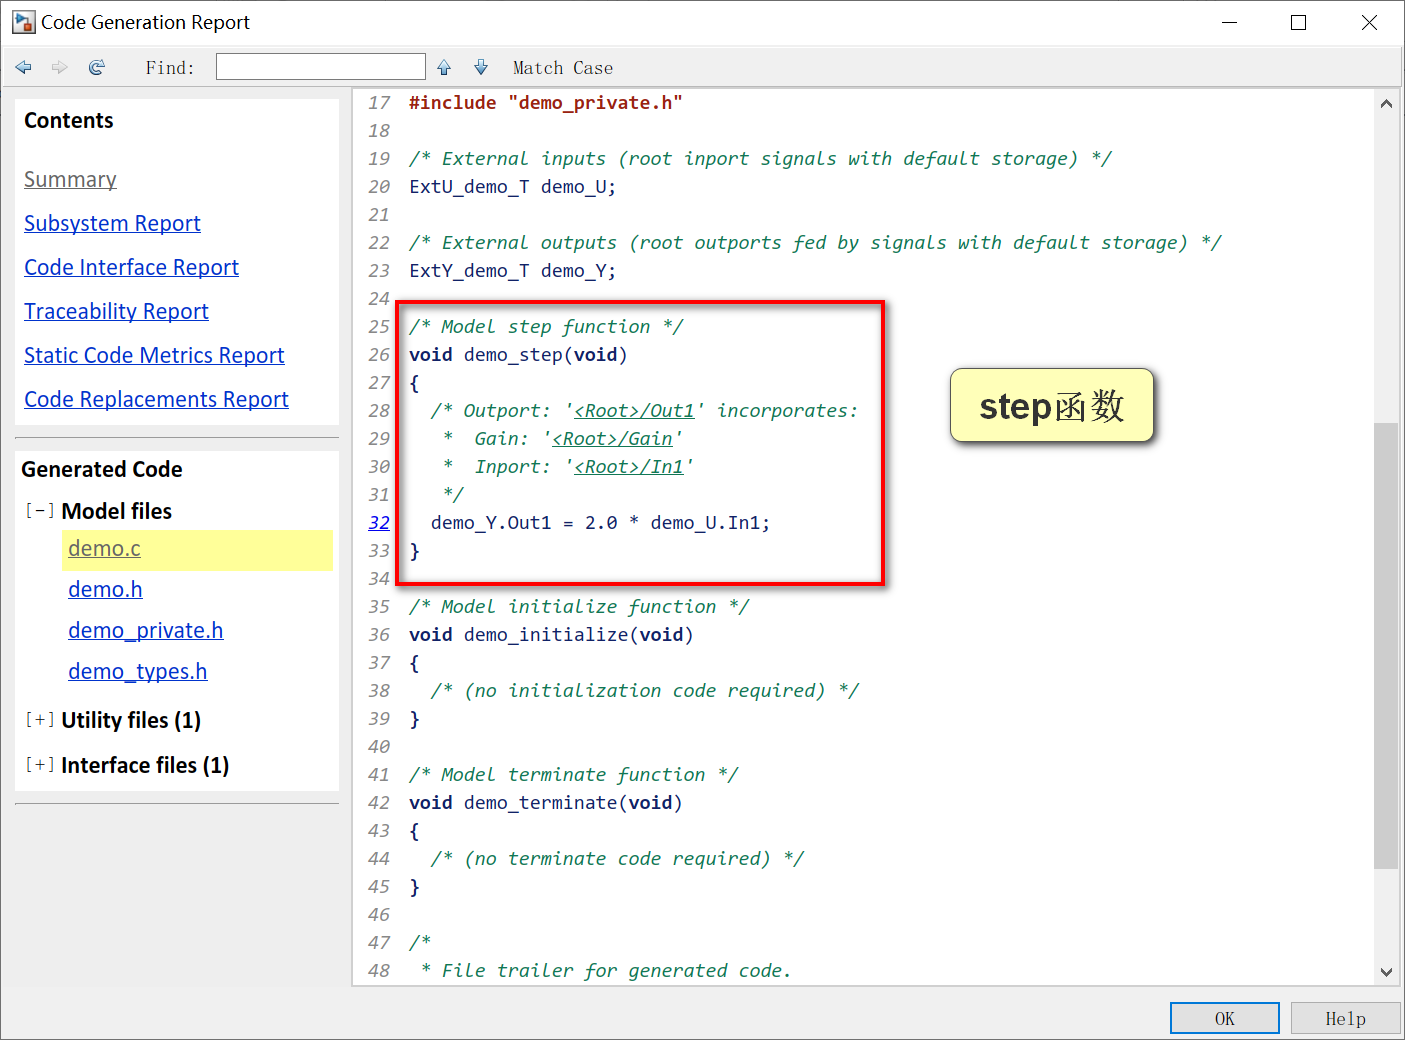Image resolution: width=1405 pixels, height=1040 pixels.
Task: Click the Help button
Action: (x=1346, y=1018)
